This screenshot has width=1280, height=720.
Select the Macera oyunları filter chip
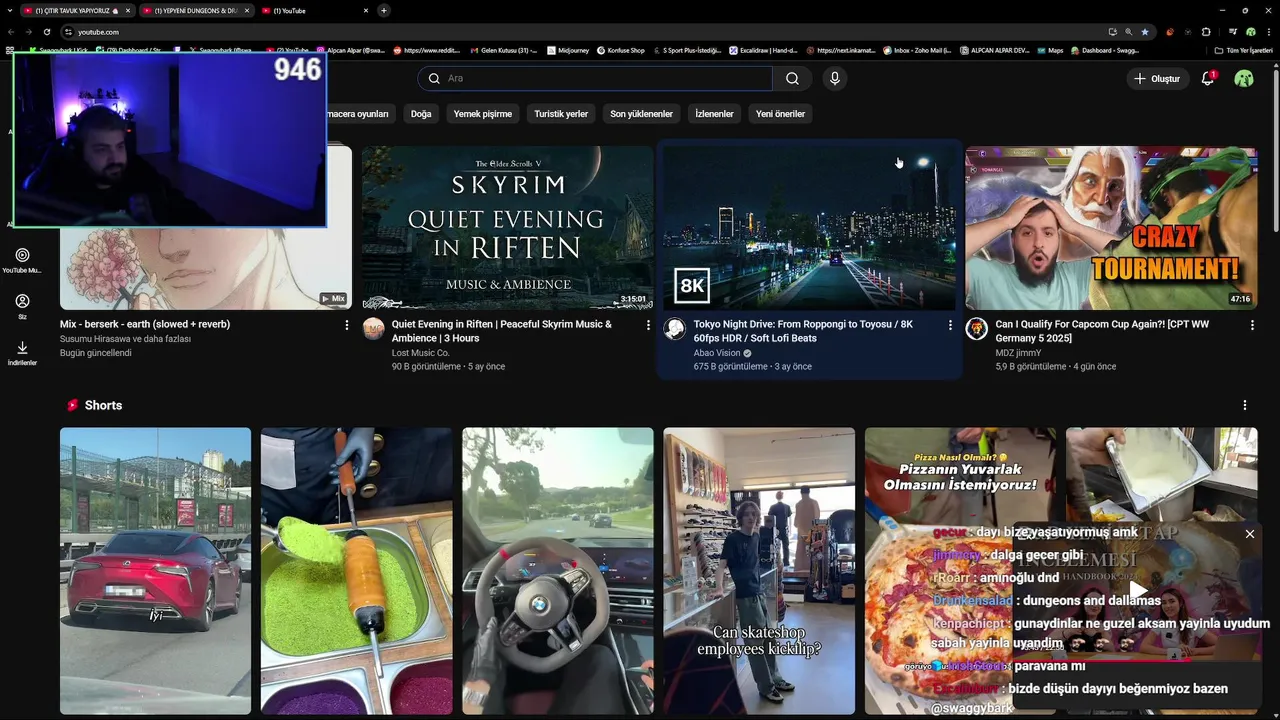(x=360, y=114)
